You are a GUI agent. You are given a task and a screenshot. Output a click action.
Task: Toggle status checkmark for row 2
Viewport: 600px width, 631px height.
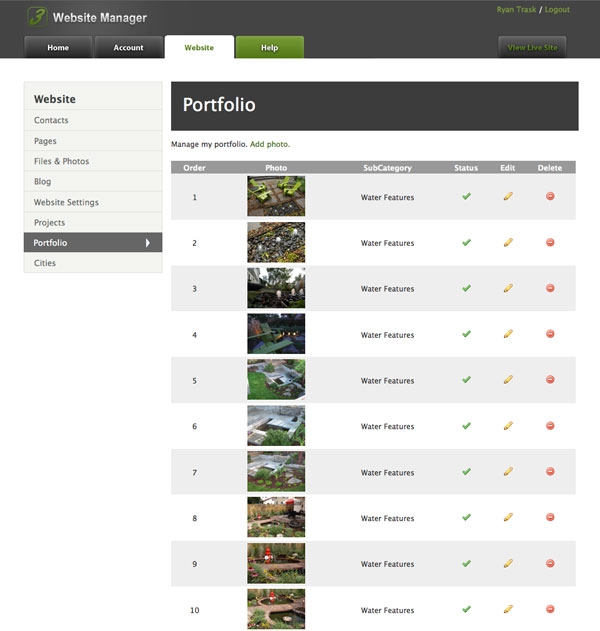click(x=466, y=242)
